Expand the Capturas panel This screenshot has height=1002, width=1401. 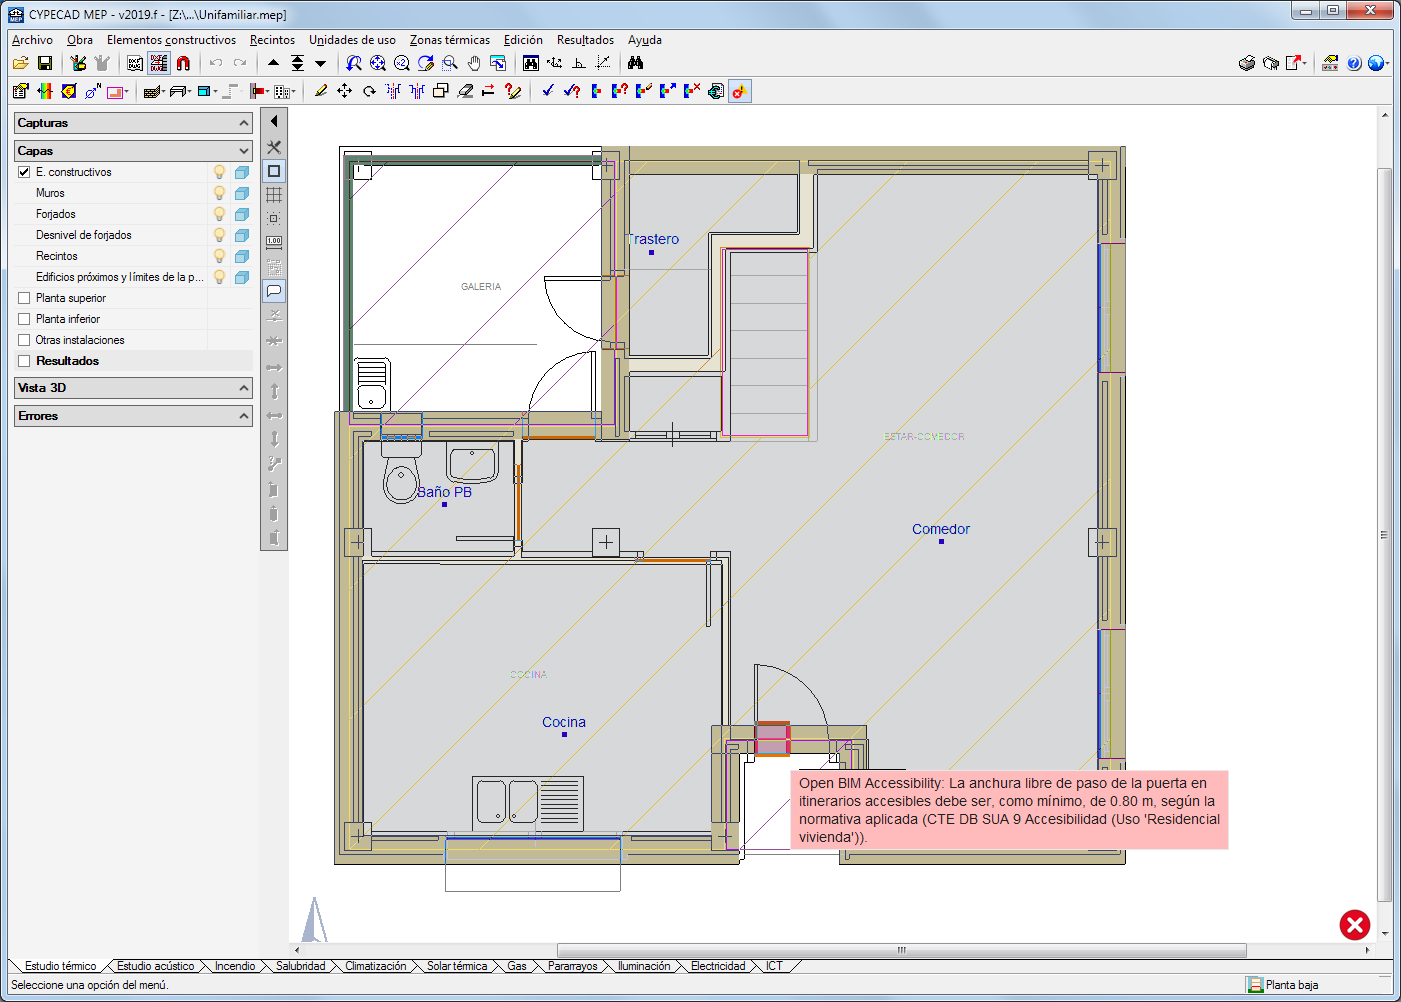pos(133,123)
